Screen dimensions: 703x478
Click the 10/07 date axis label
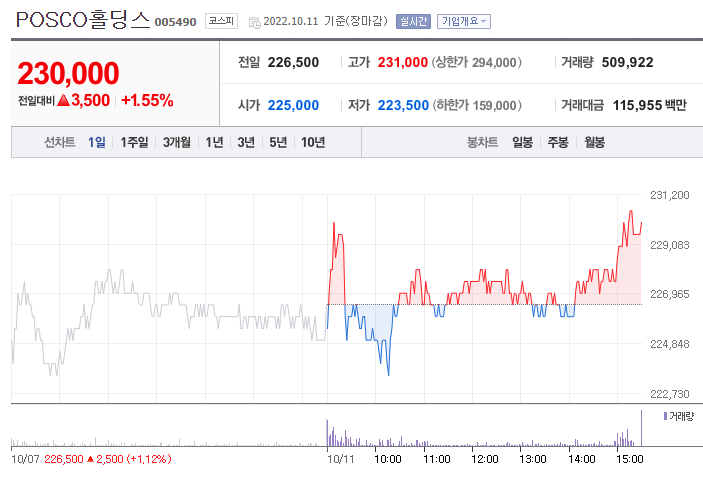(25, 459)
